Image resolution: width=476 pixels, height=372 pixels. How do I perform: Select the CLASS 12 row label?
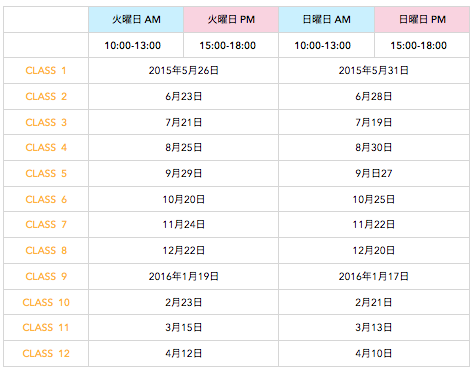click(46, 354)
